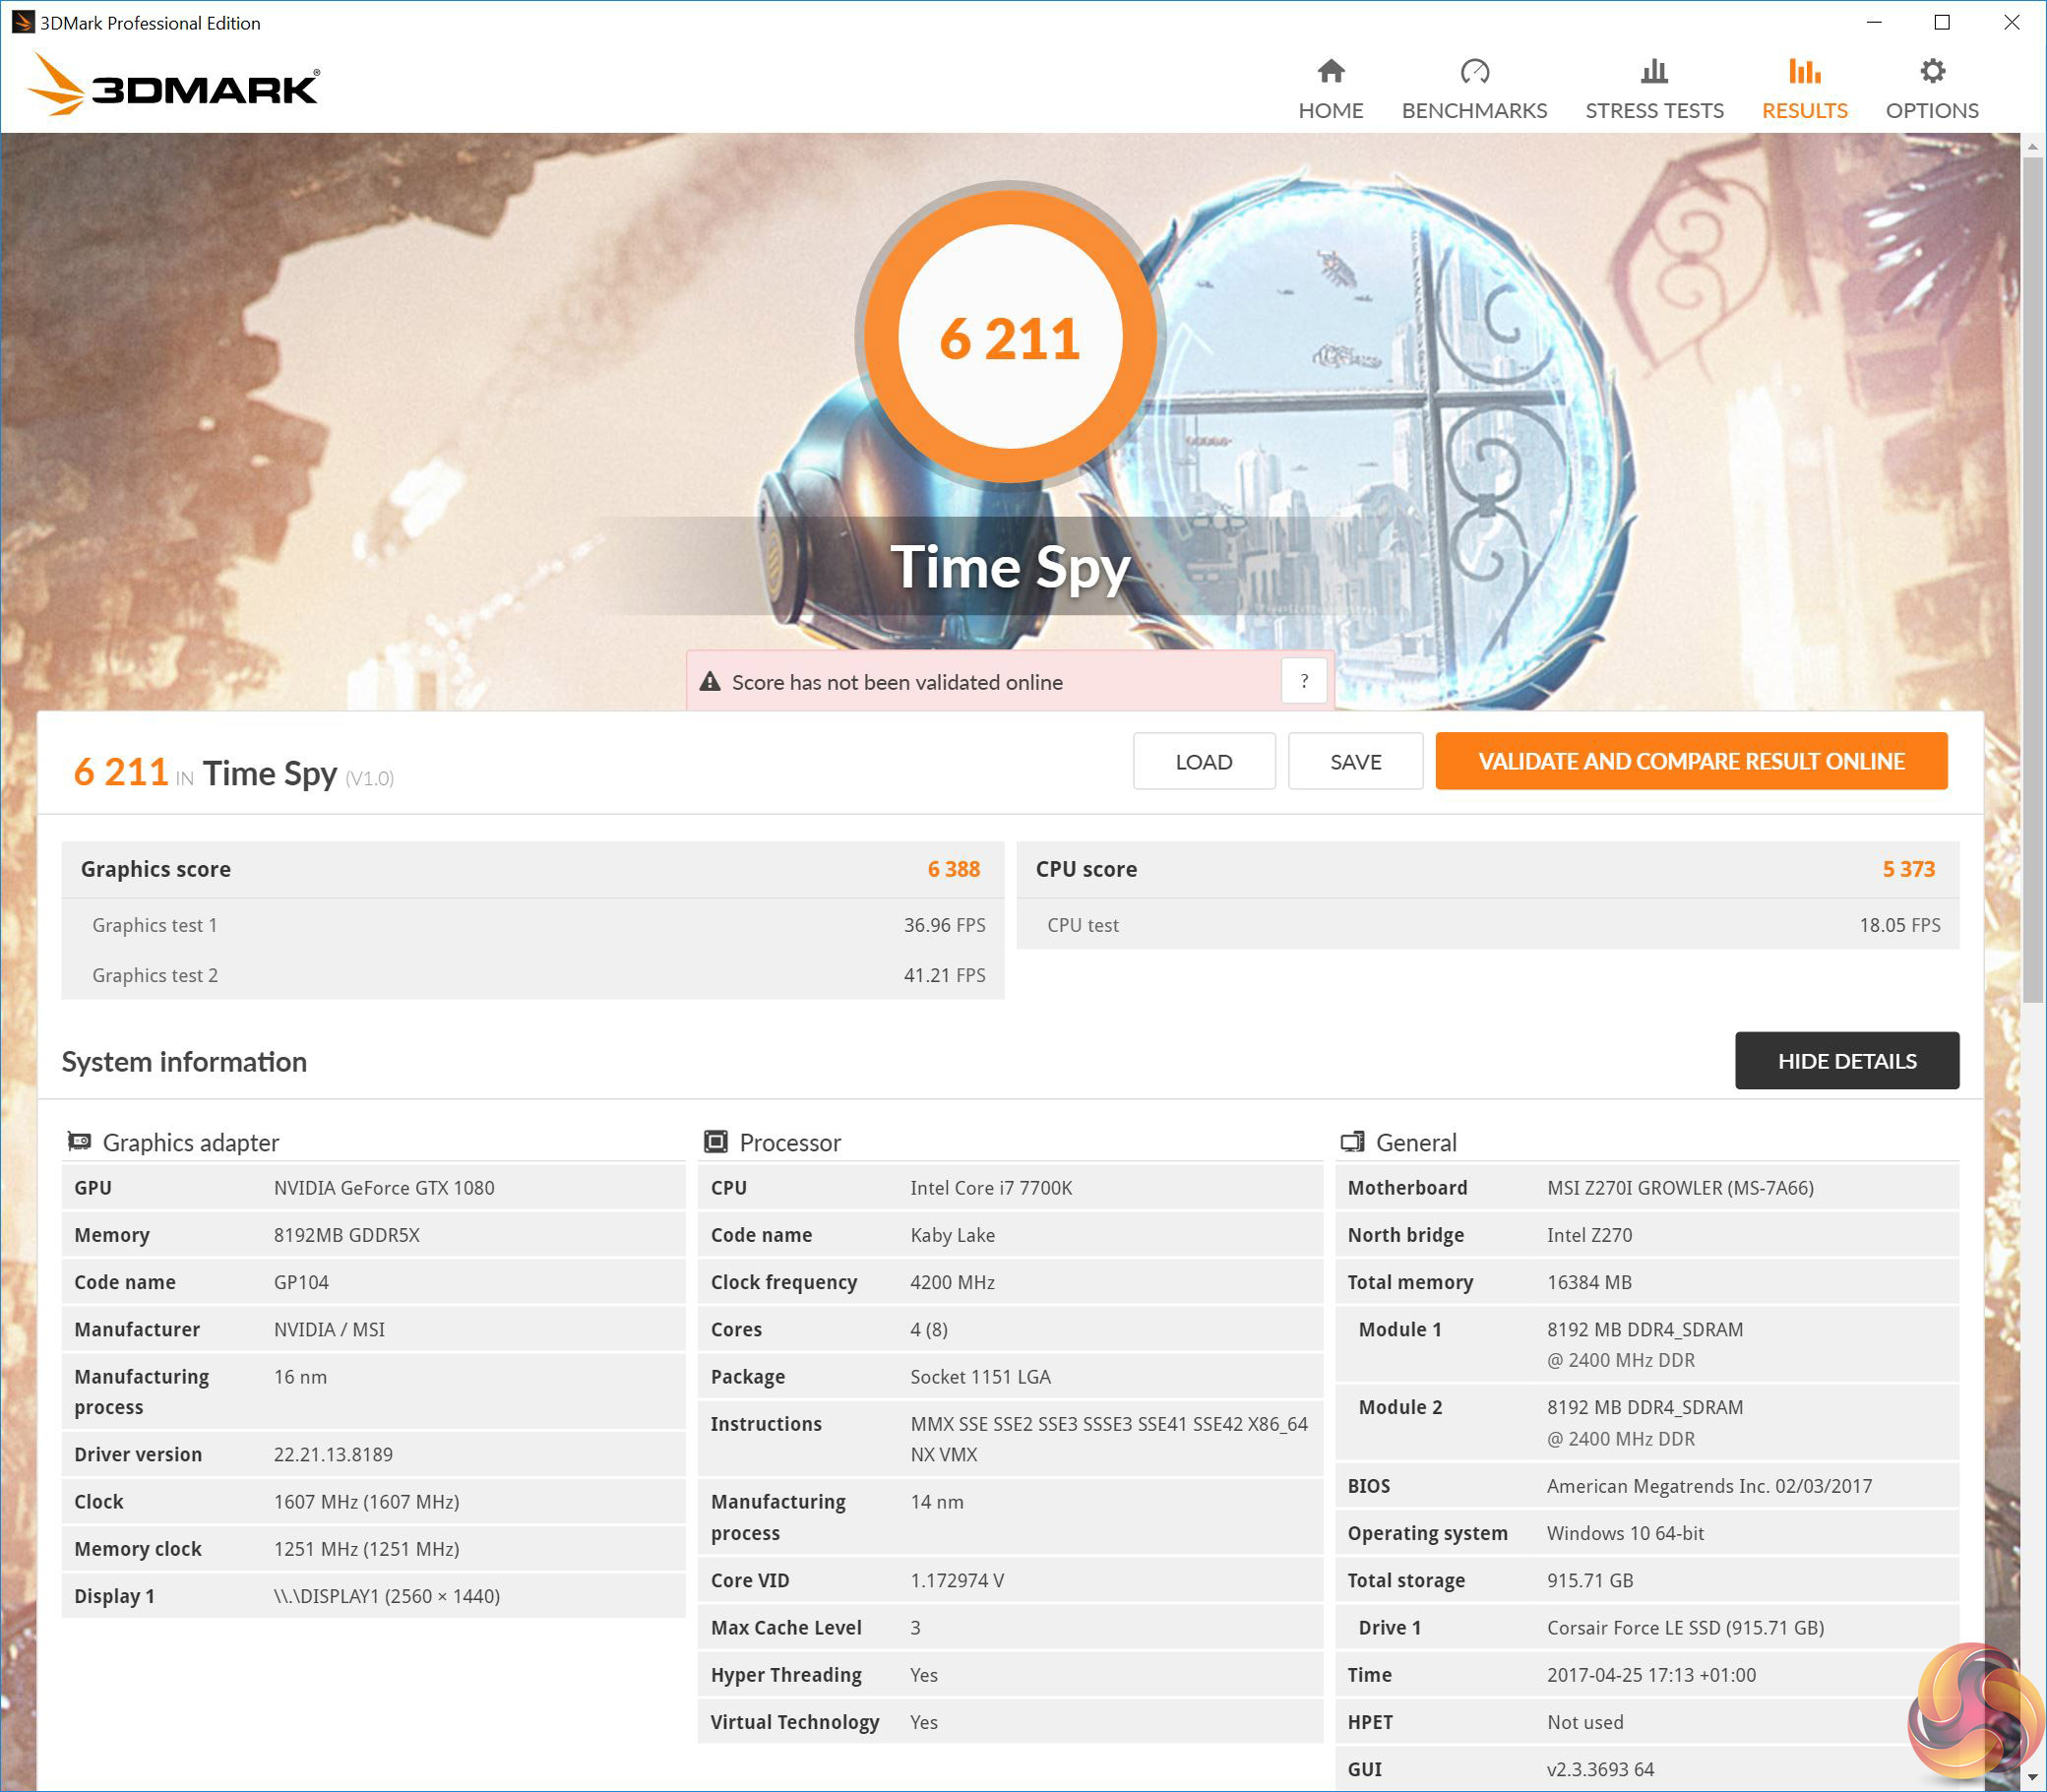Click the Processor chip section icon
This screenshot has height=1792, width=2047.
(x=715, y=1141)
